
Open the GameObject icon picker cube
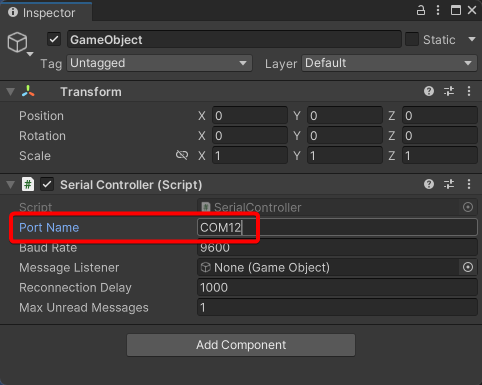pyautogui.click(x=18, y=43)
